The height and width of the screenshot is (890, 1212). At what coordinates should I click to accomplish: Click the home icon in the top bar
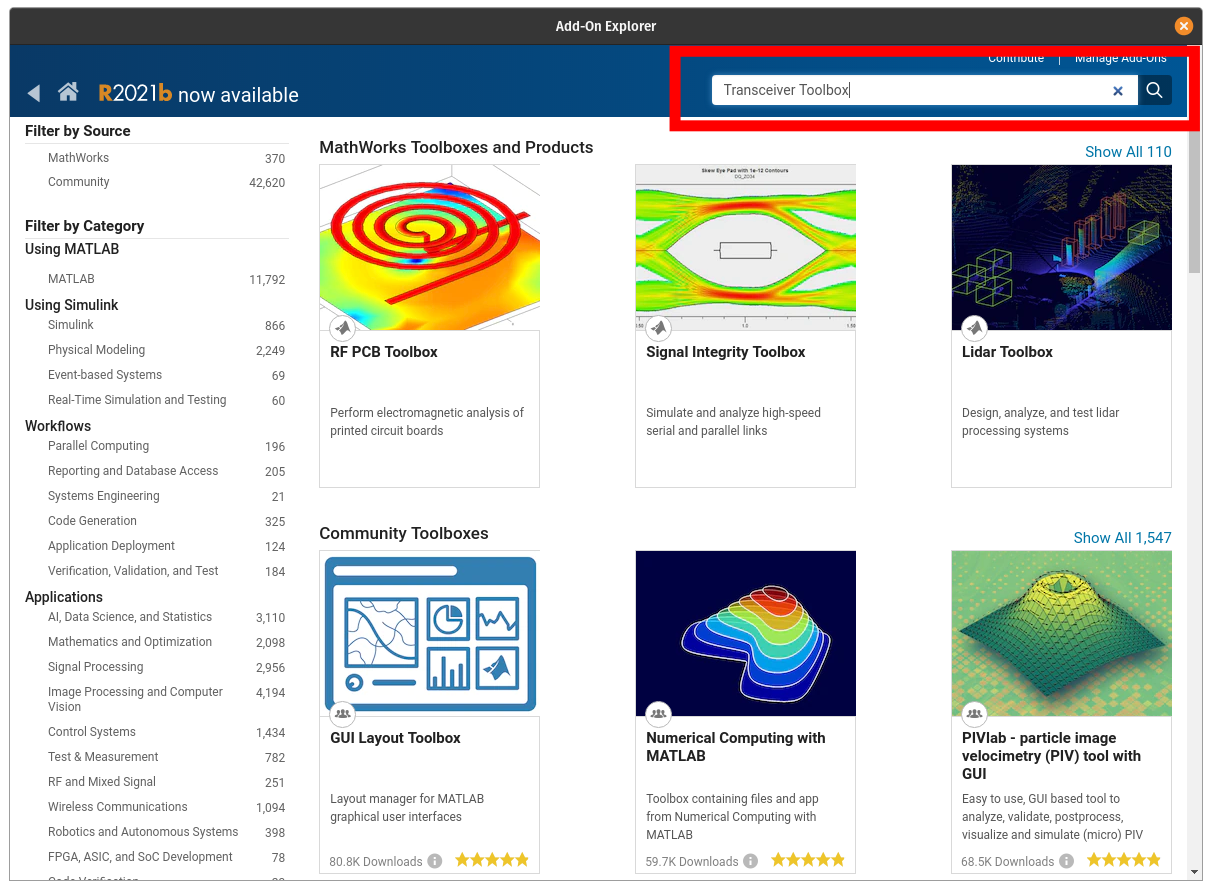pyautogui.click(x=67, y=91)
